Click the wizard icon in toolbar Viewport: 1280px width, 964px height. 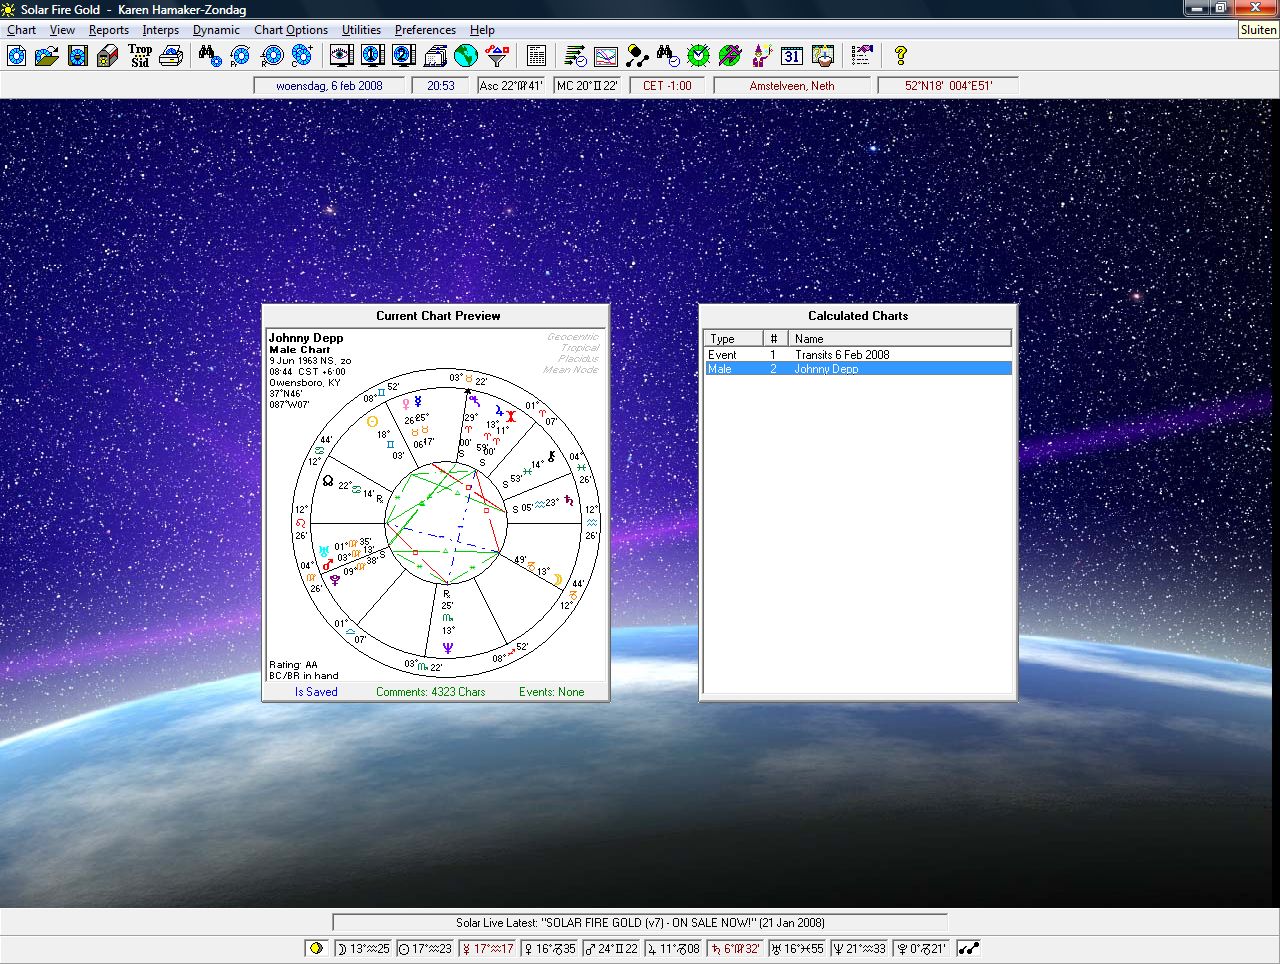[x=761, y=56]
